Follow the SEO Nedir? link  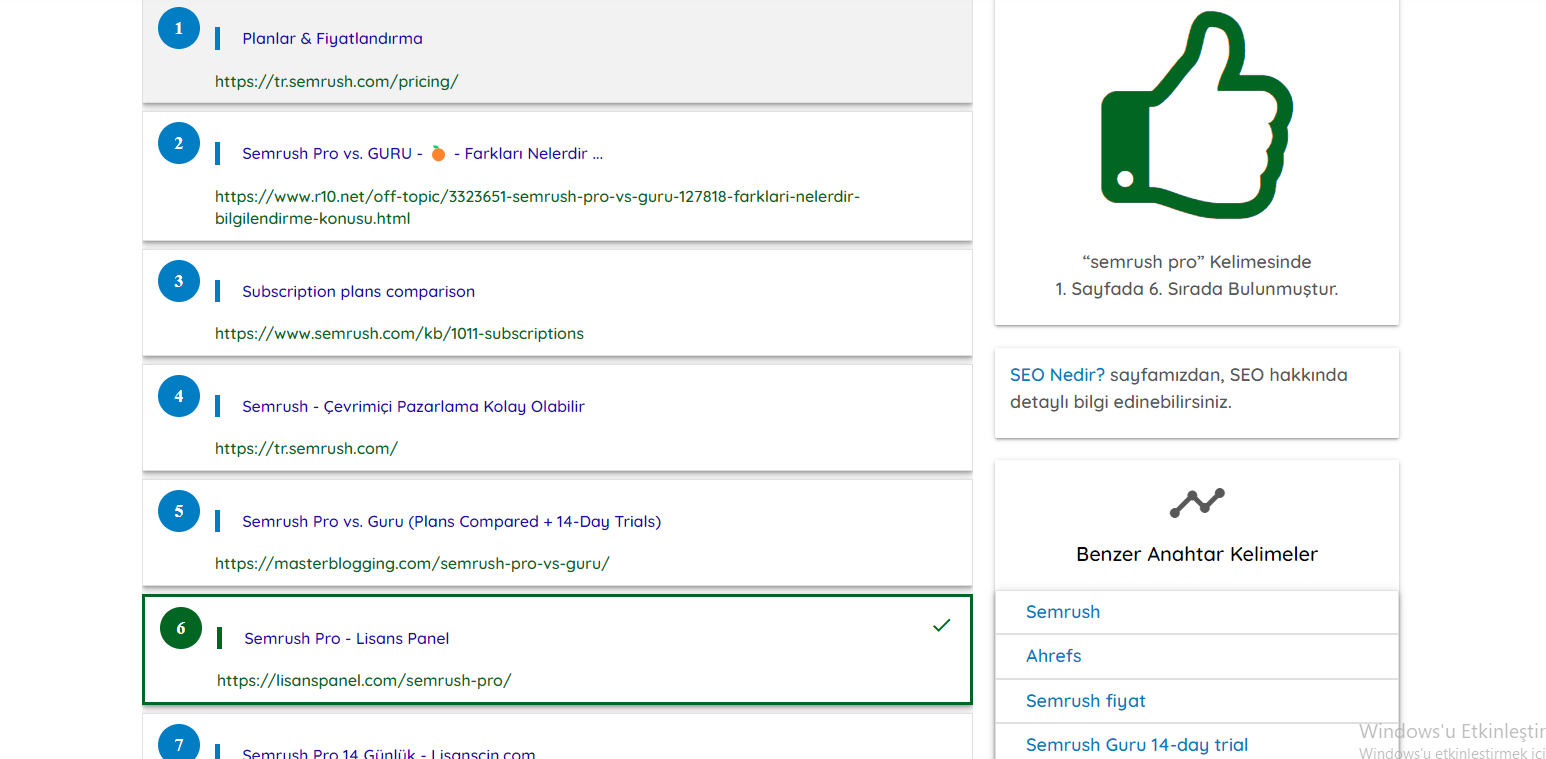coord(1057,376)
